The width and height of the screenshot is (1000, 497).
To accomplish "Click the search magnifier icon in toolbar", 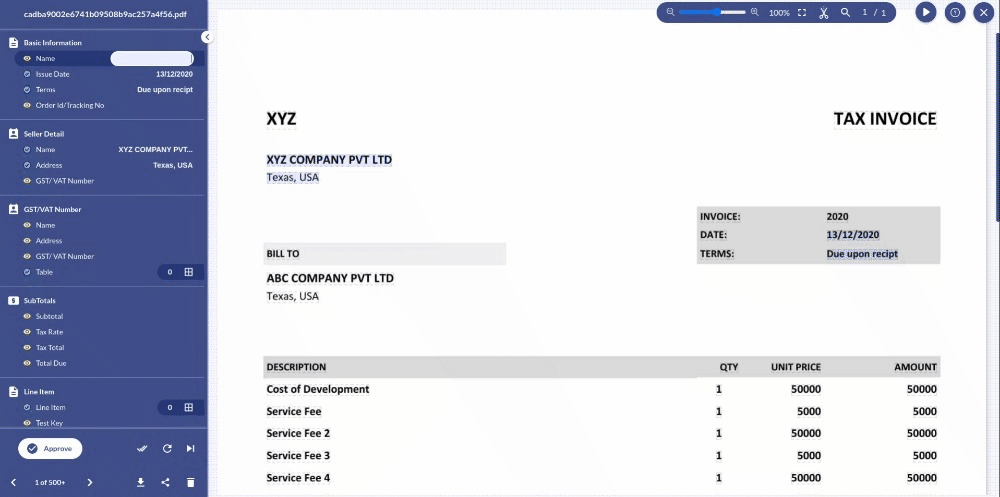I will 845,12.
